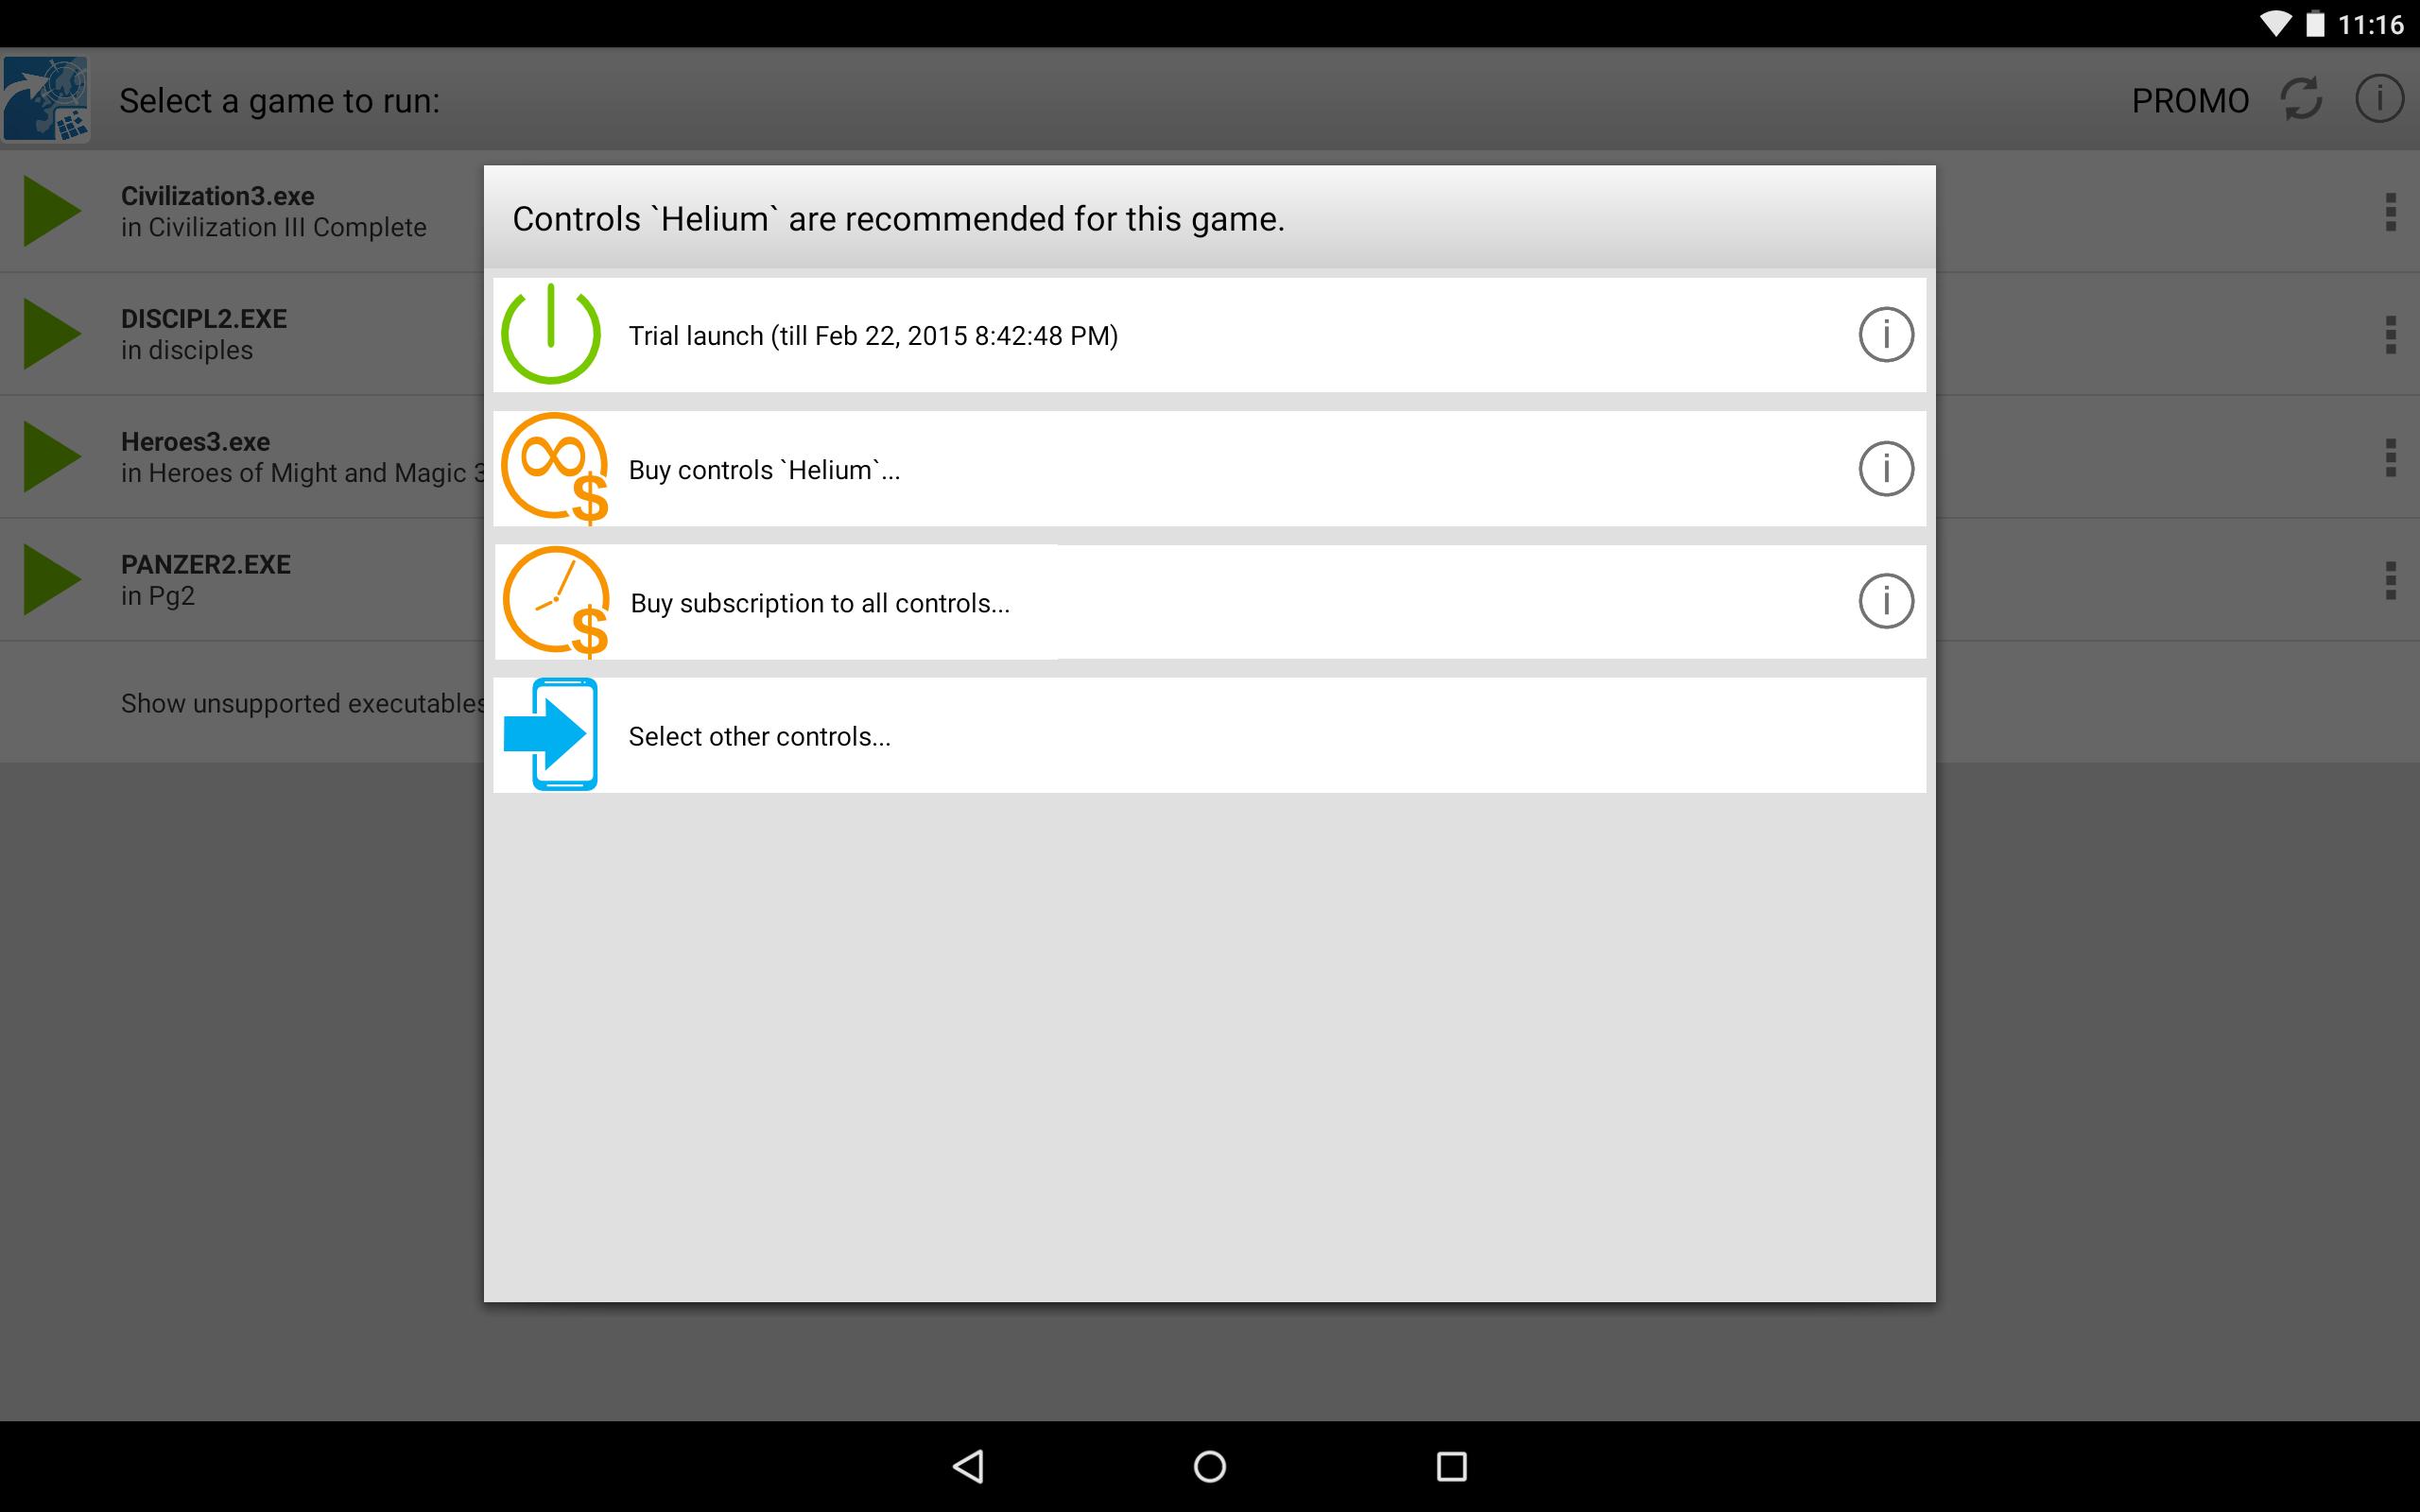Expand PANZER2.EXE options menu

(2389, 580)
